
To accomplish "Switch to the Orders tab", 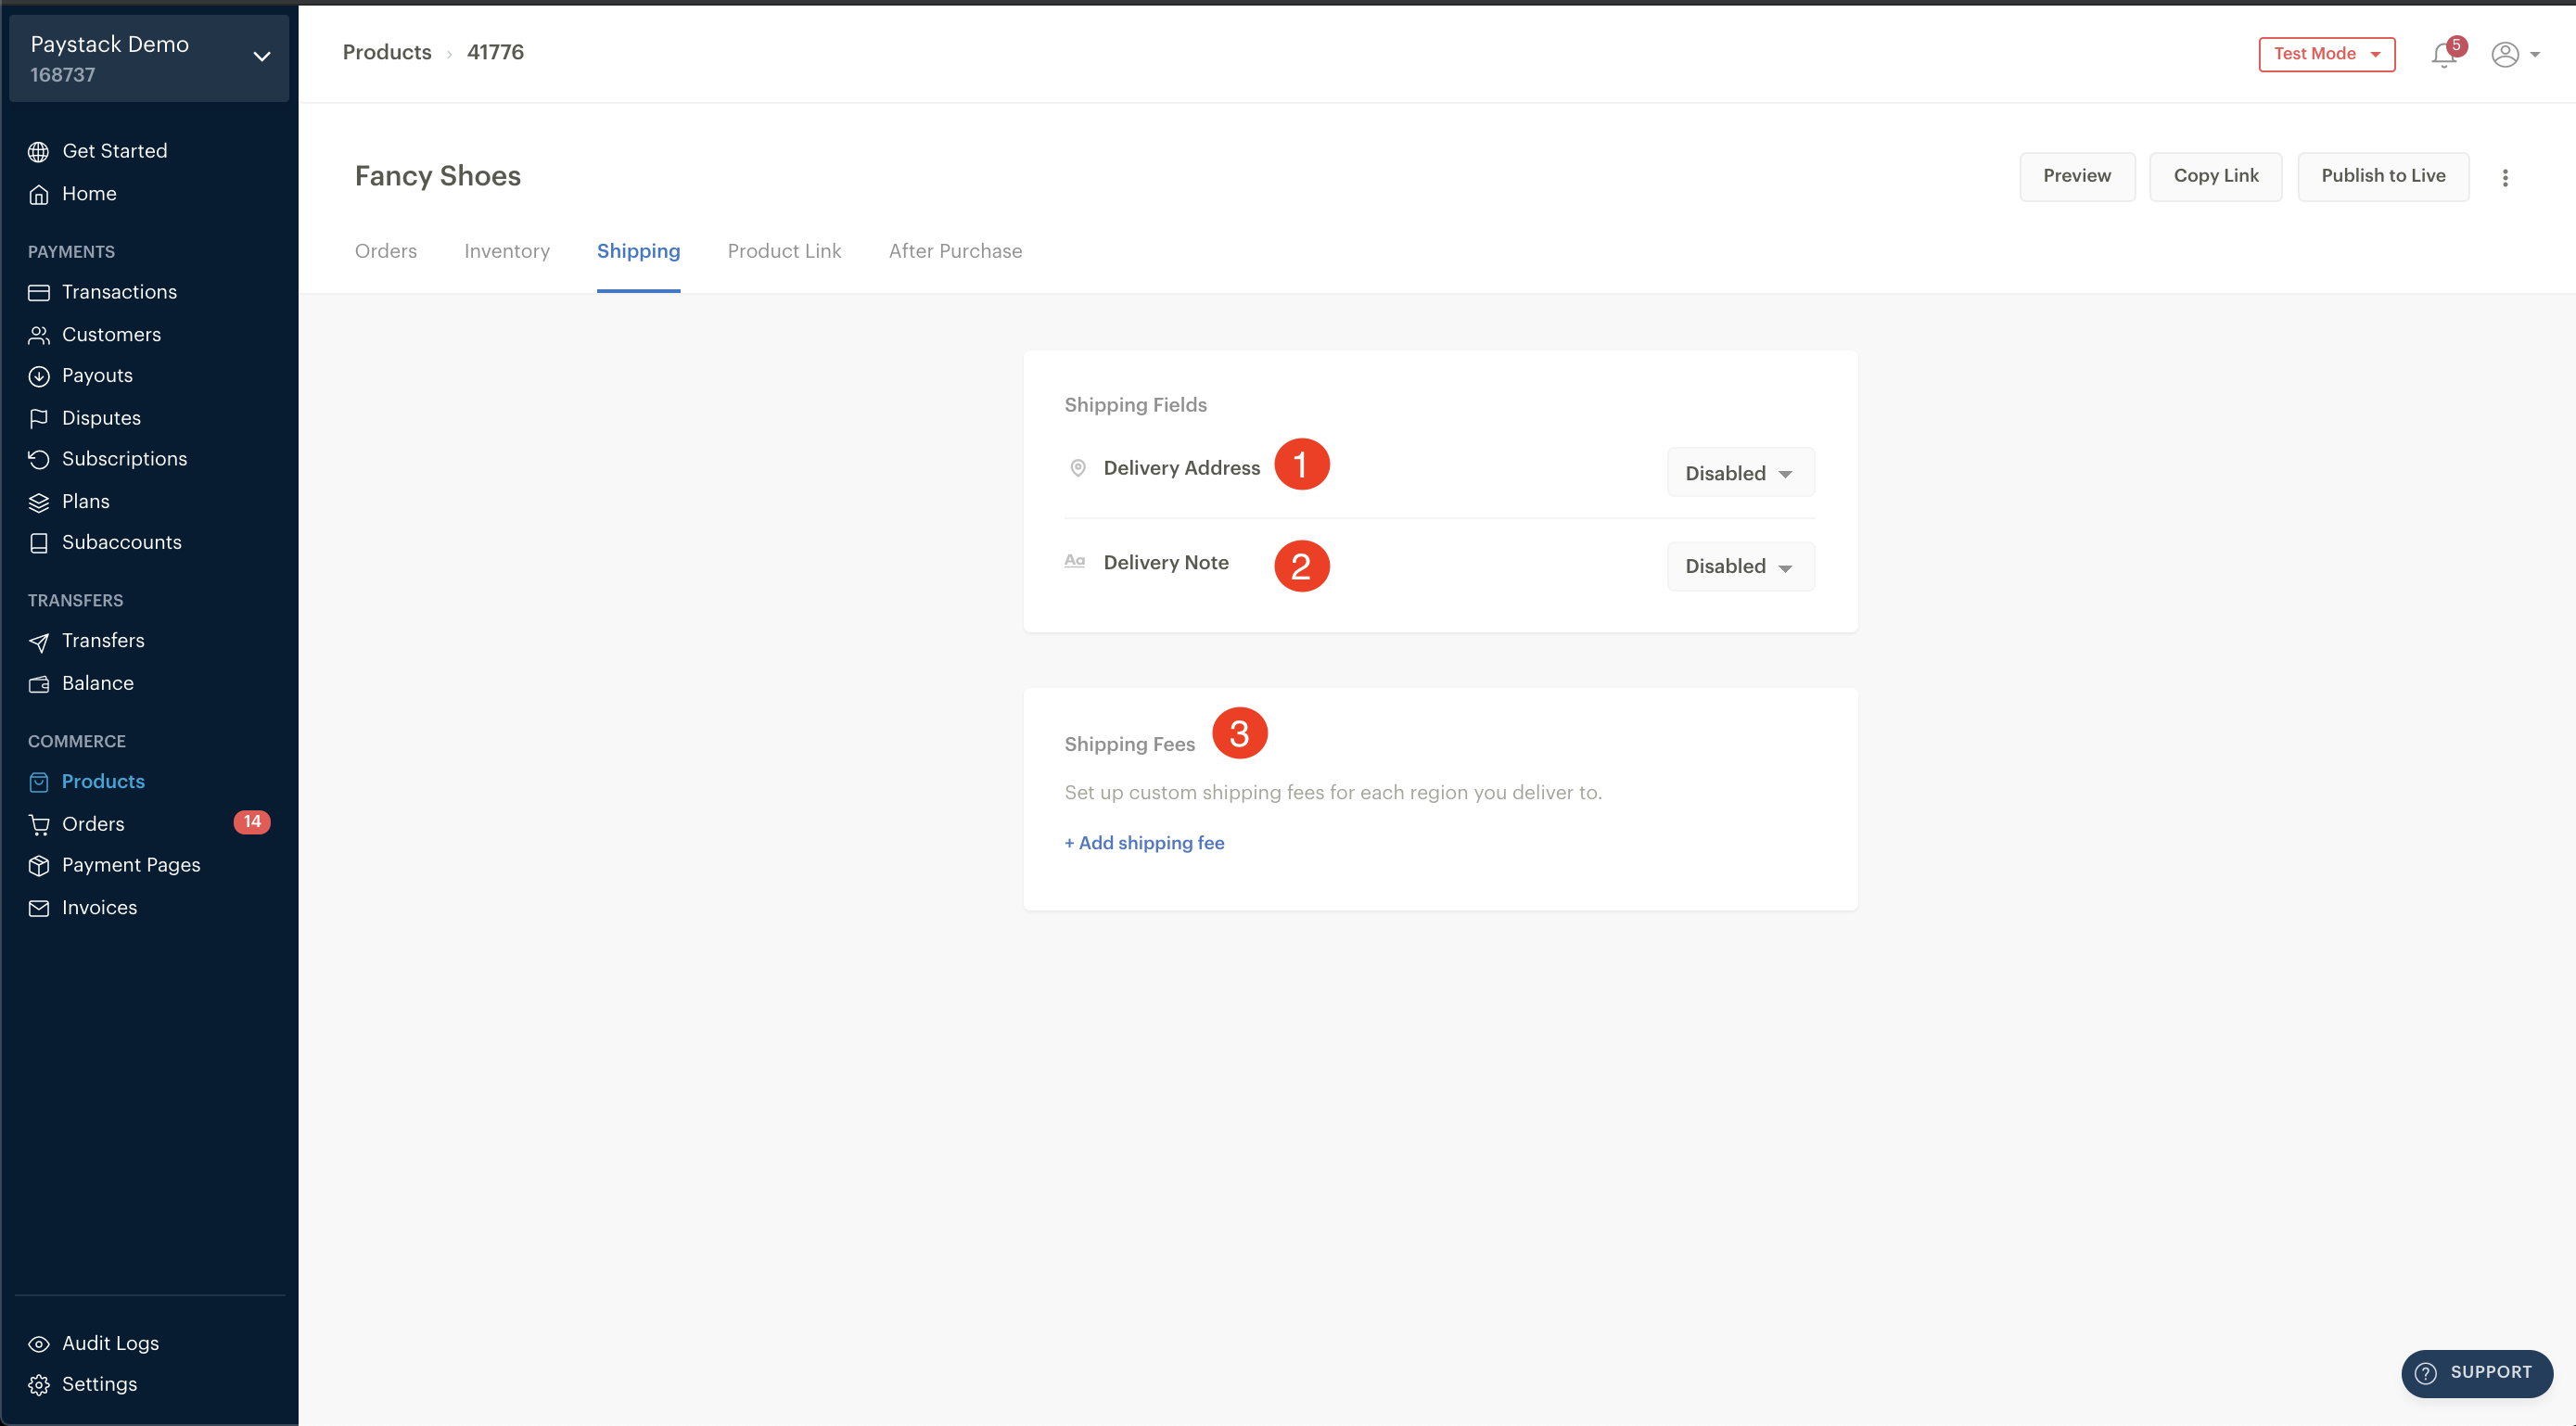I will 385,251.
